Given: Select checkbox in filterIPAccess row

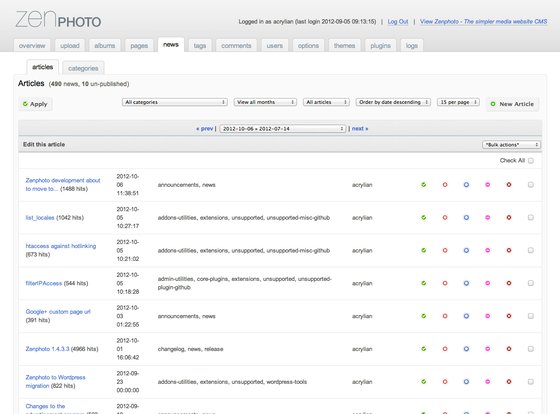Looking at the screenshot, I should tap(531, 283).
